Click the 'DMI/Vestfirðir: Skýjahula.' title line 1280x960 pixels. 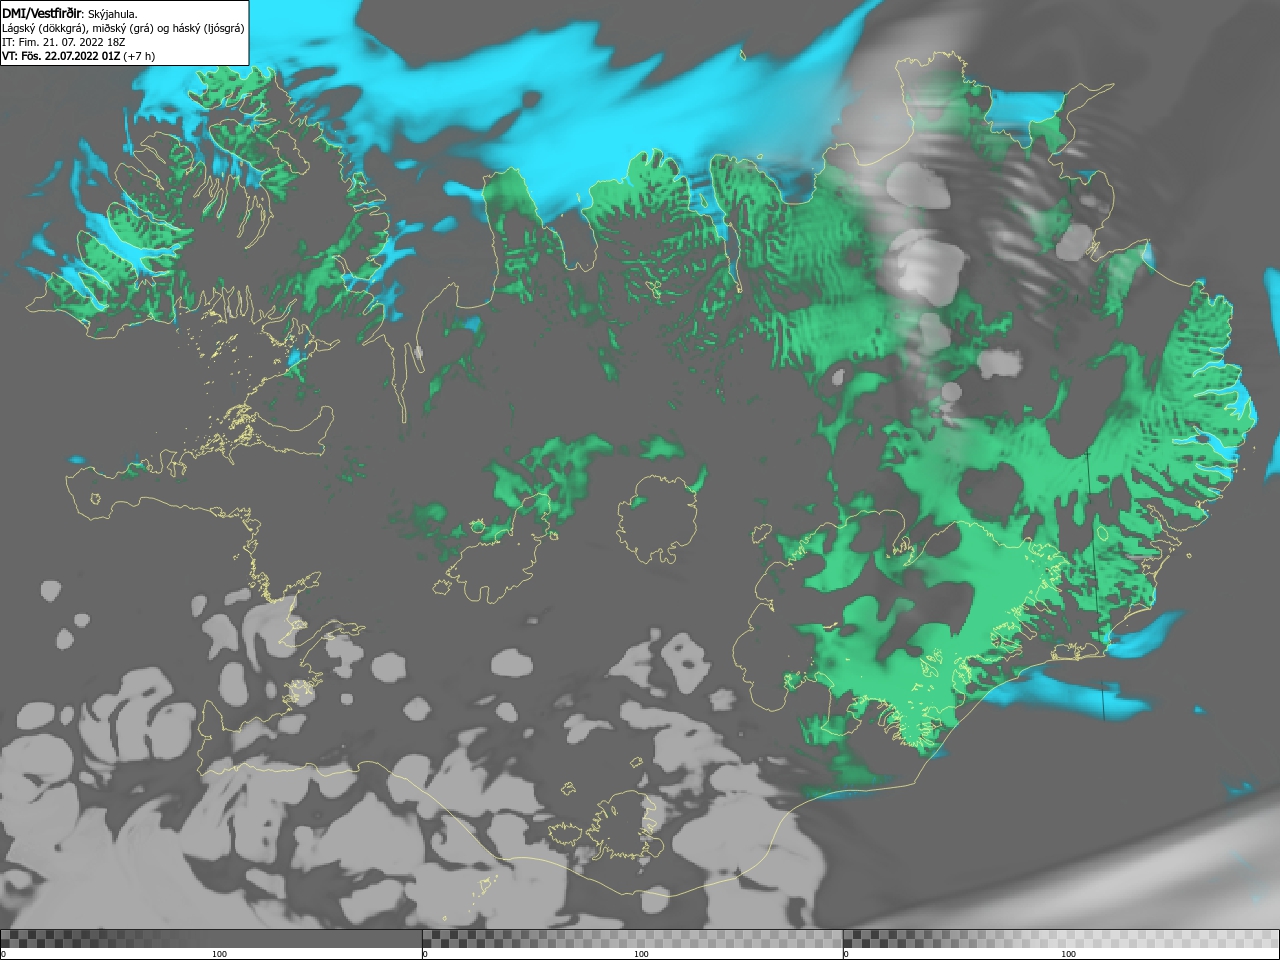tap(70, 13)
